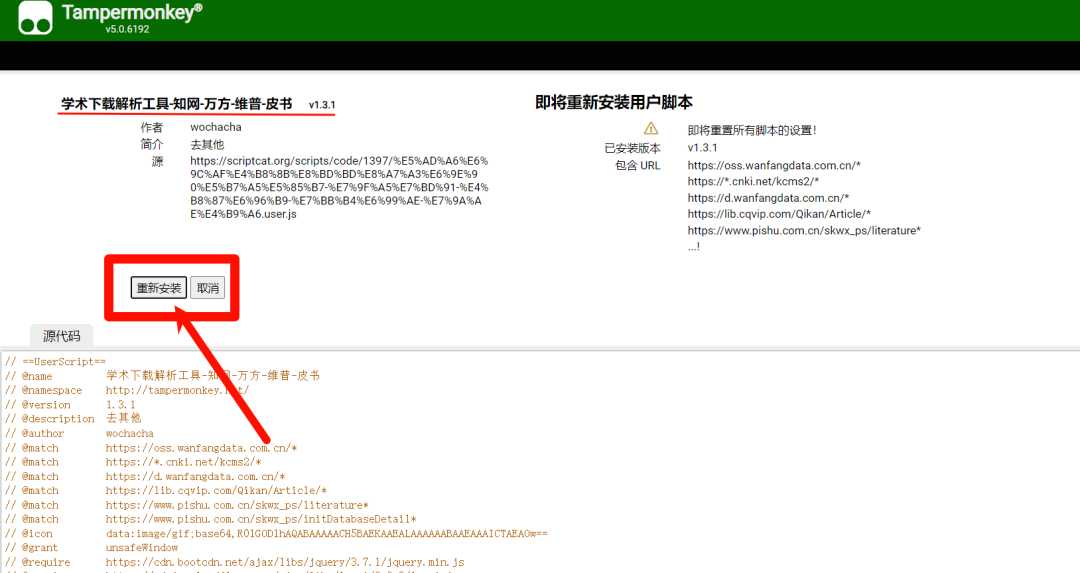1080x573 pixels.
Task: Click the 简介 value 去其他 in the header
Action: [x=207, y=145]
